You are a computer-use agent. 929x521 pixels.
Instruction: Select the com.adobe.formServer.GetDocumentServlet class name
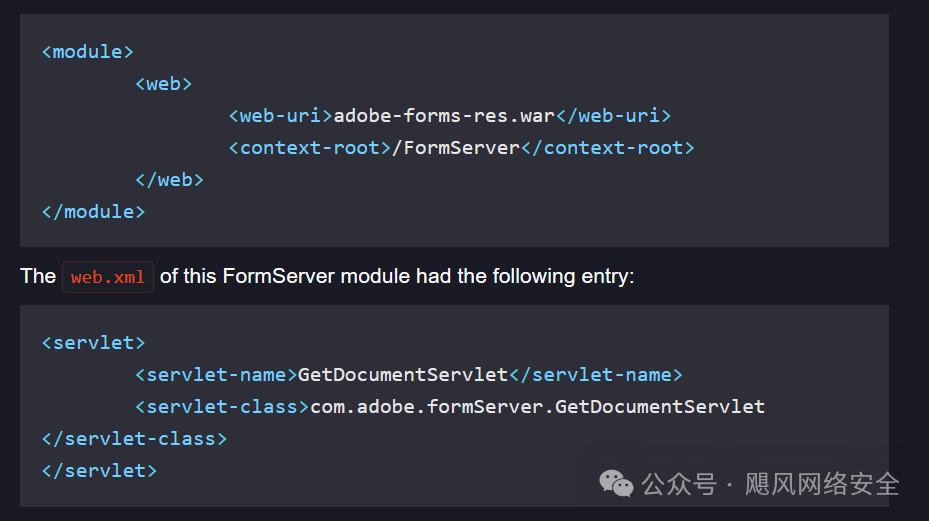[x=537, y=407]
